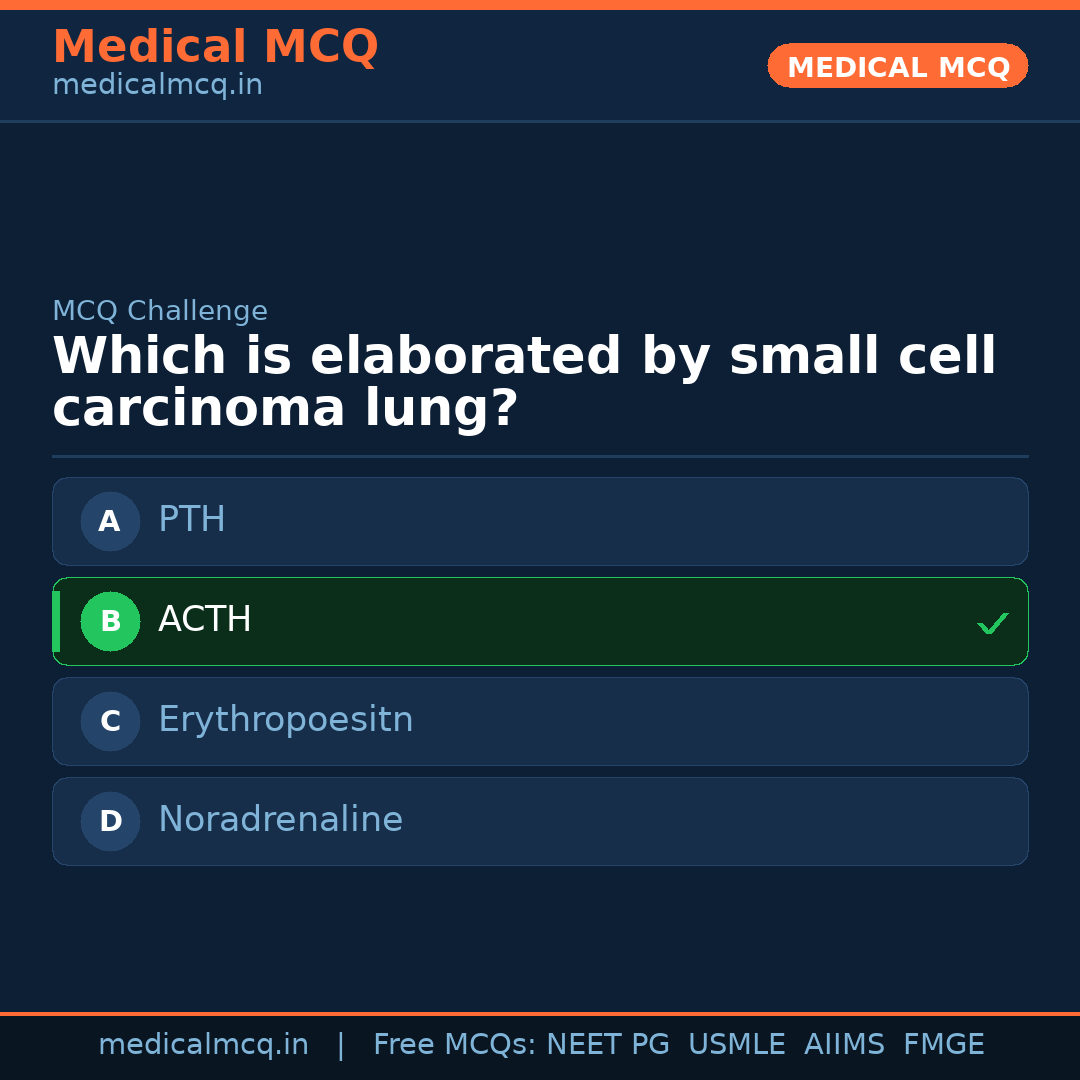This screenshot has width=1080, height=1080.
Task: Click the Free MCQs text in the footer
Action: click(454, 1045)
